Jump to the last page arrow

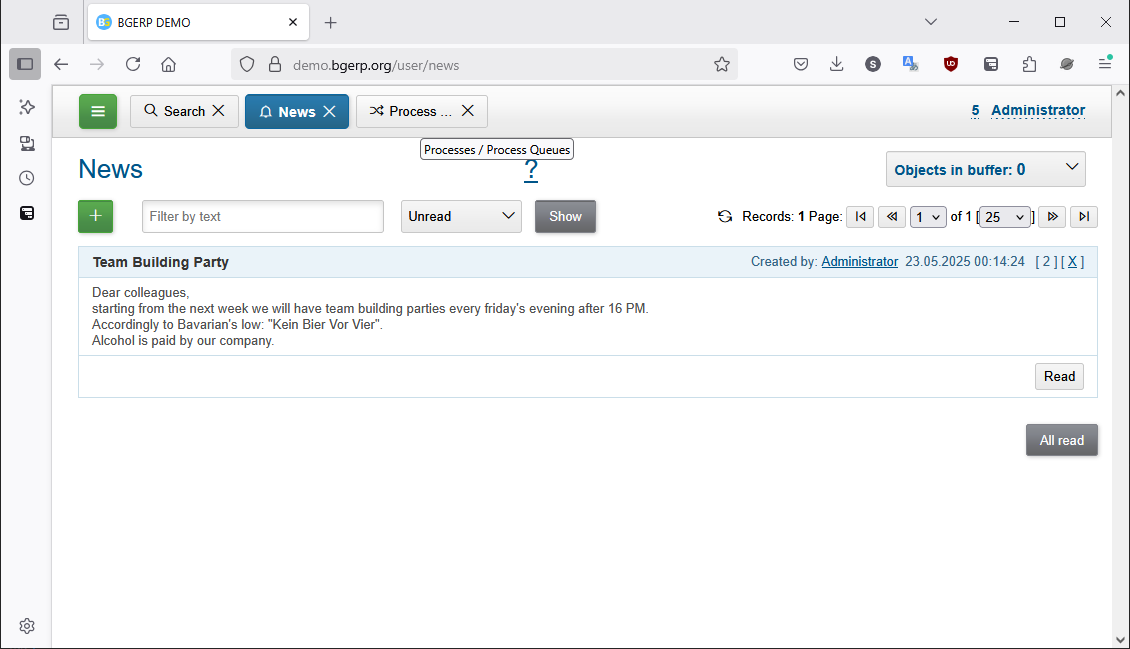point(1083,216)
